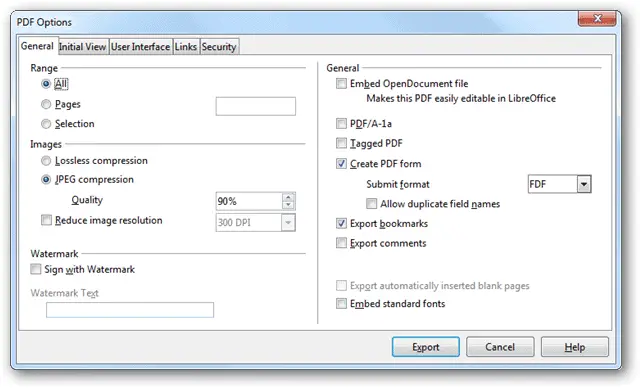
Task: Switch to the Initial View tab
Action: pyautogui.click(x=83, y=47)
